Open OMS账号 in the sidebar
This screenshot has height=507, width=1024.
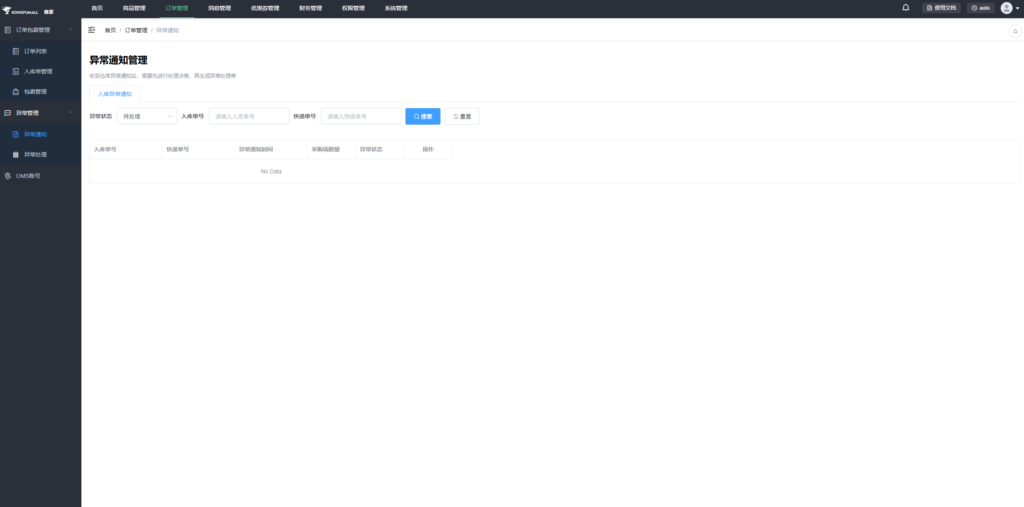pos(29,176)
